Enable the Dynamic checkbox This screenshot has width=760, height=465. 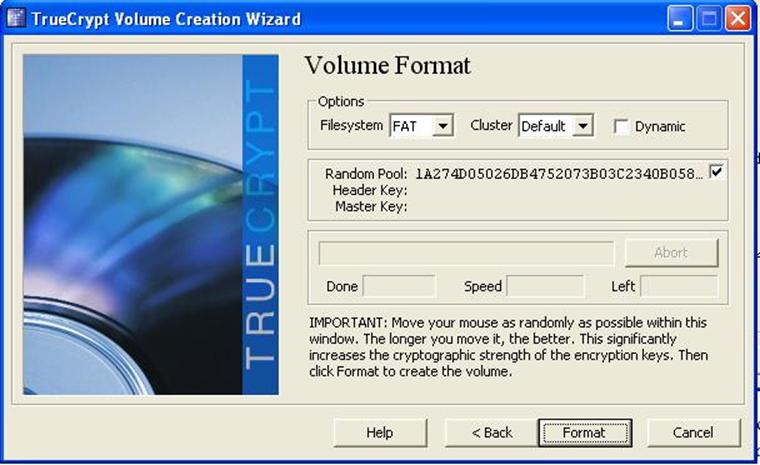tap(621, 127)
